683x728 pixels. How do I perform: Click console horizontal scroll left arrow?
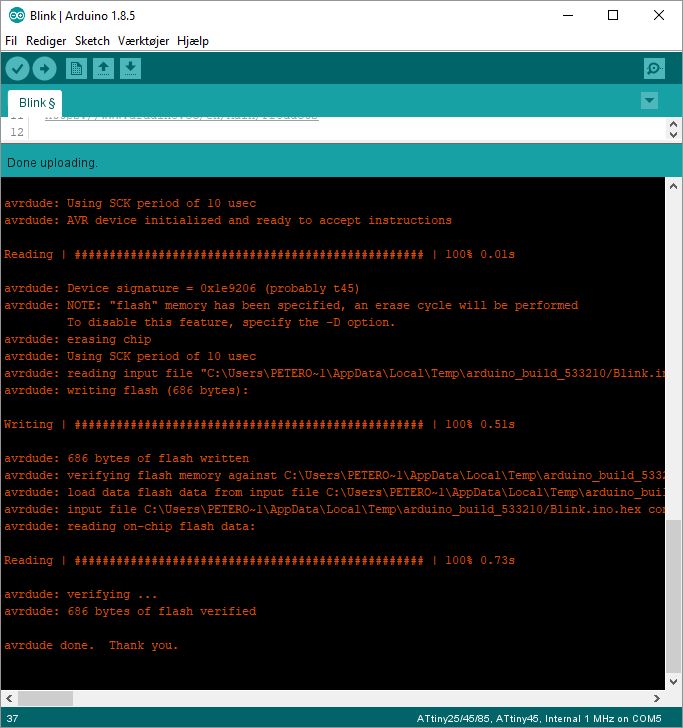[x=9, y=698]
